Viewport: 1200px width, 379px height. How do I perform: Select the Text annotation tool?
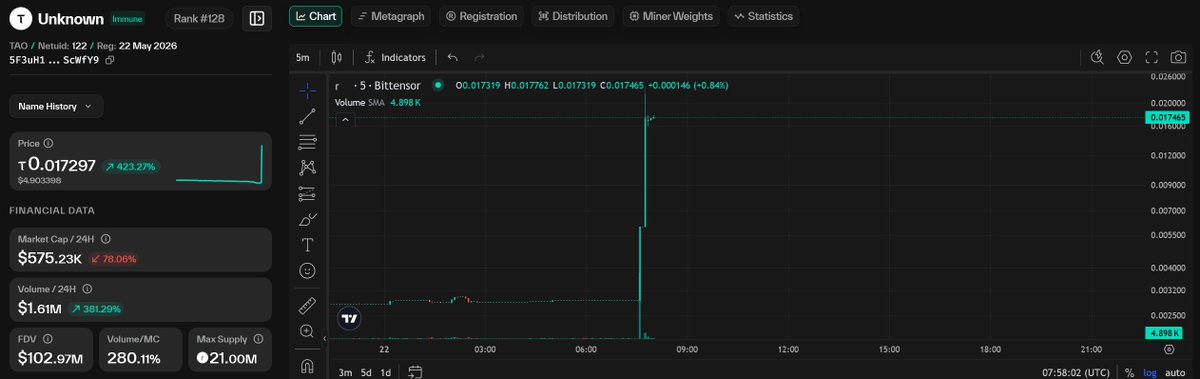(x=307, y=244)
